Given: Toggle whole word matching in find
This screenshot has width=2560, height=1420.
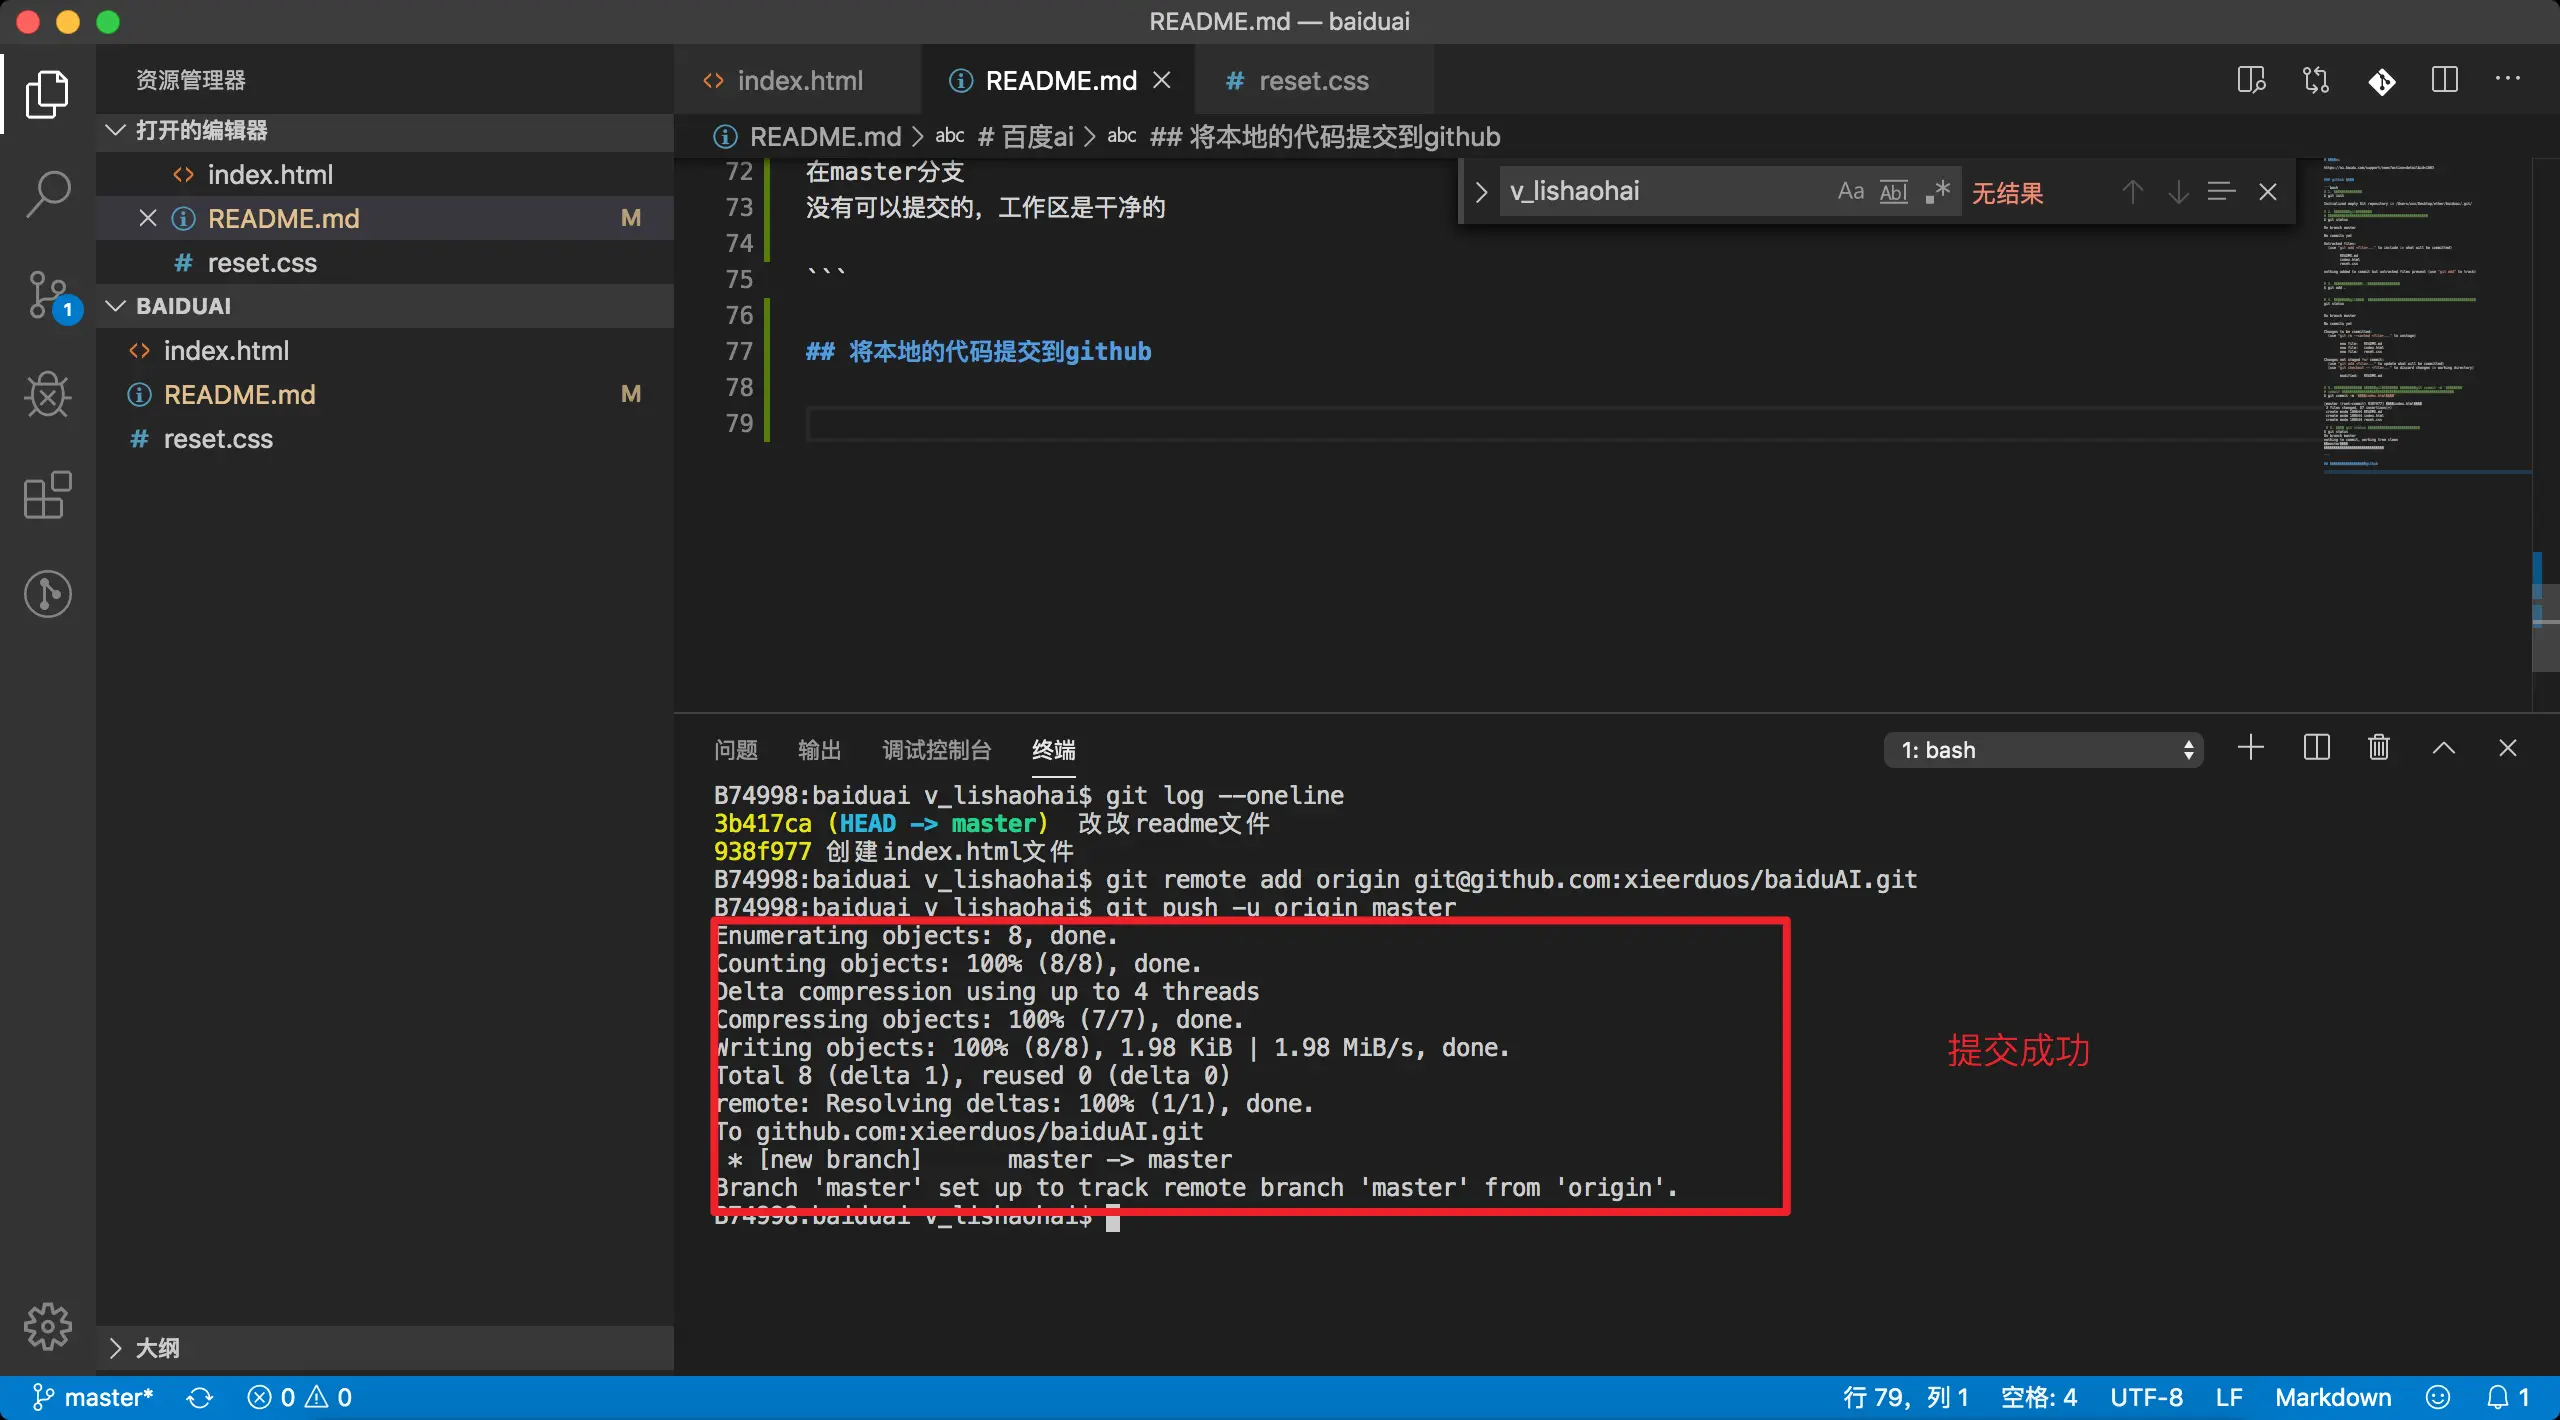Looking at the screenshot, I should tap(1894, 191).
